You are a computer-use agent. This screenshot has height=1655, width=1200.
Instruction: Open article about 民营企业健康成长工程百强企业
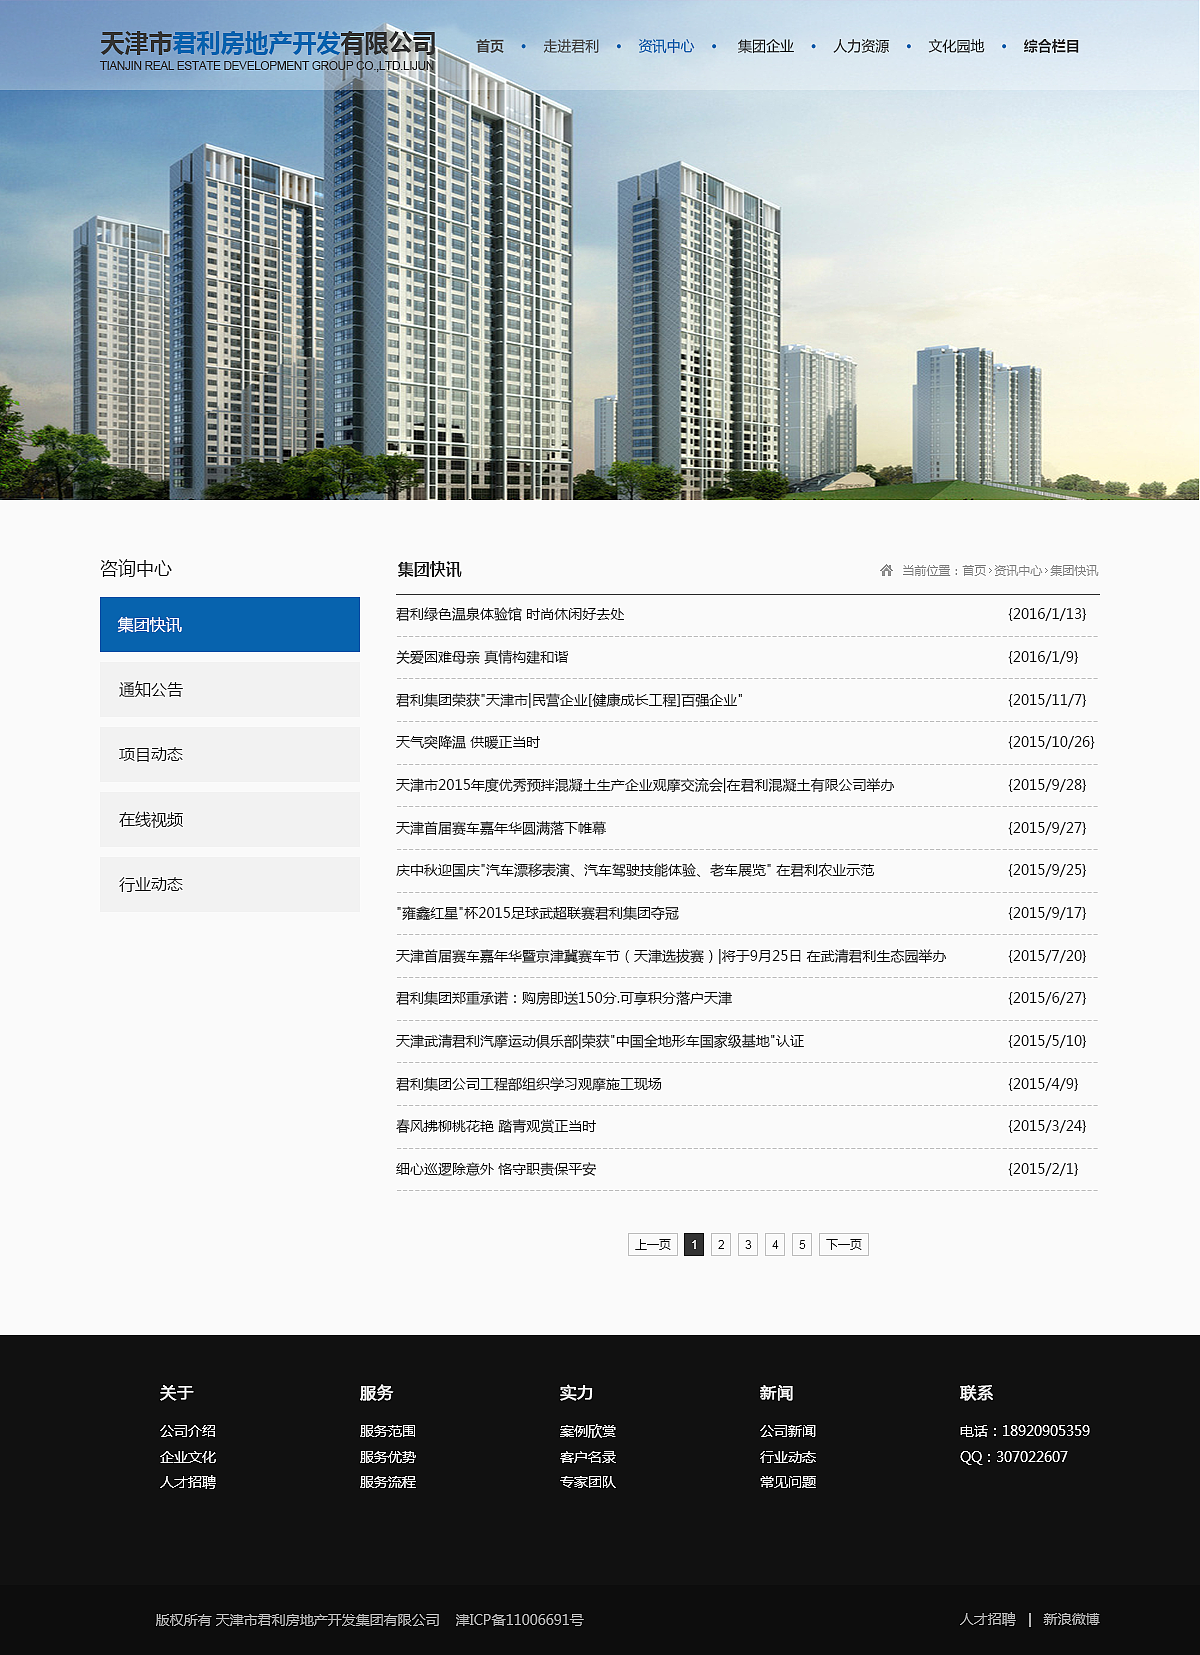pos(569,700)
